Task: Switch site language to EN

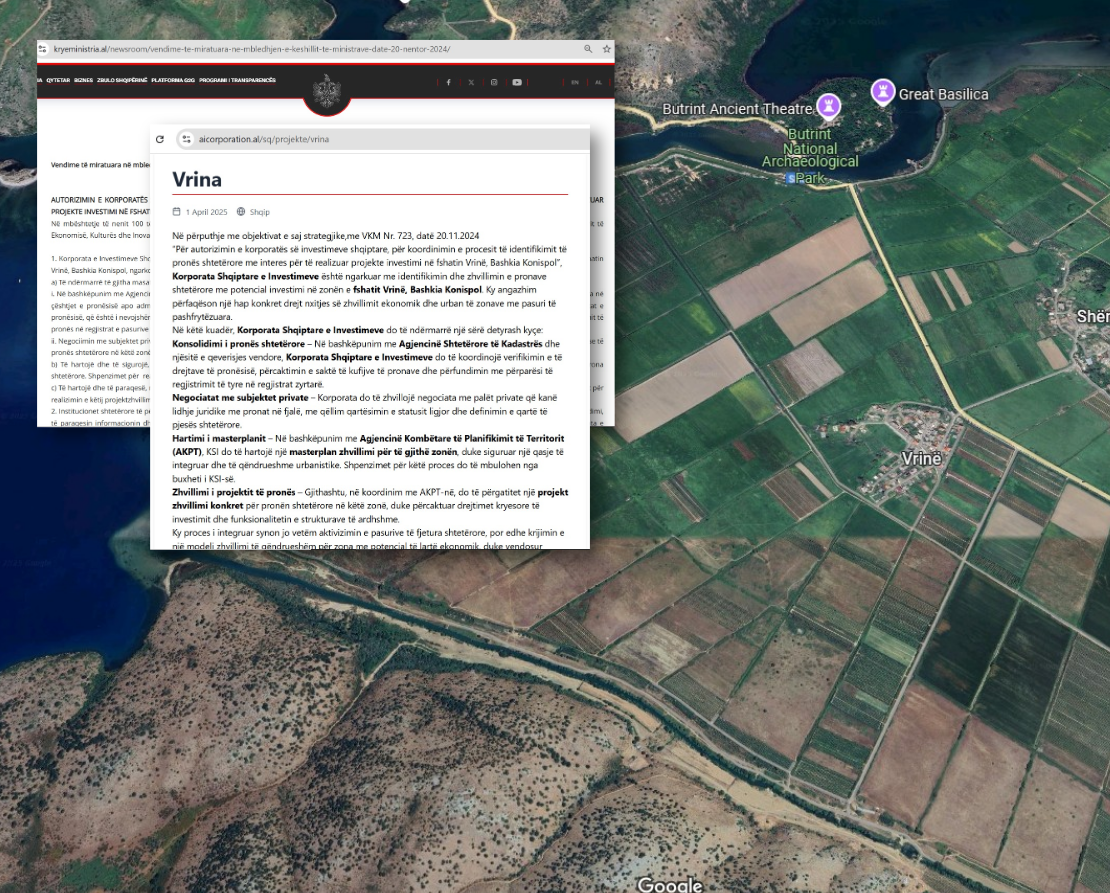Action: 575,82
